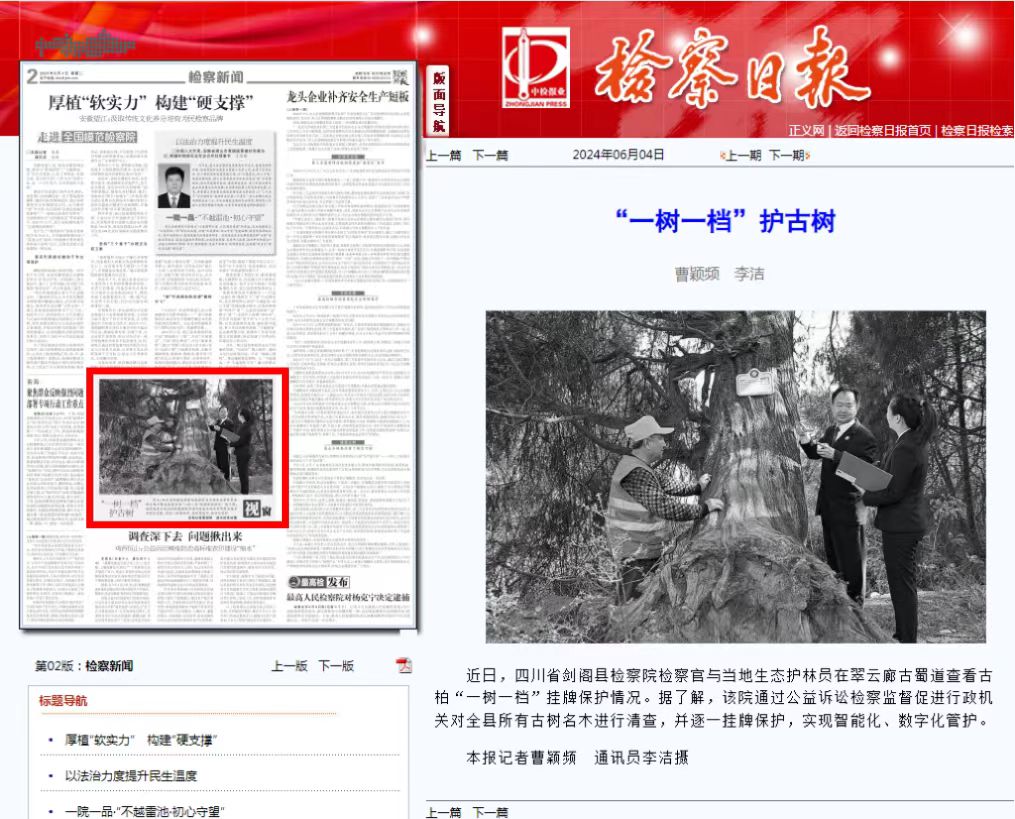Click the 中检报业 Zhongjian Press logo
The image size is (1015, 819).
[x=535, y=68]
